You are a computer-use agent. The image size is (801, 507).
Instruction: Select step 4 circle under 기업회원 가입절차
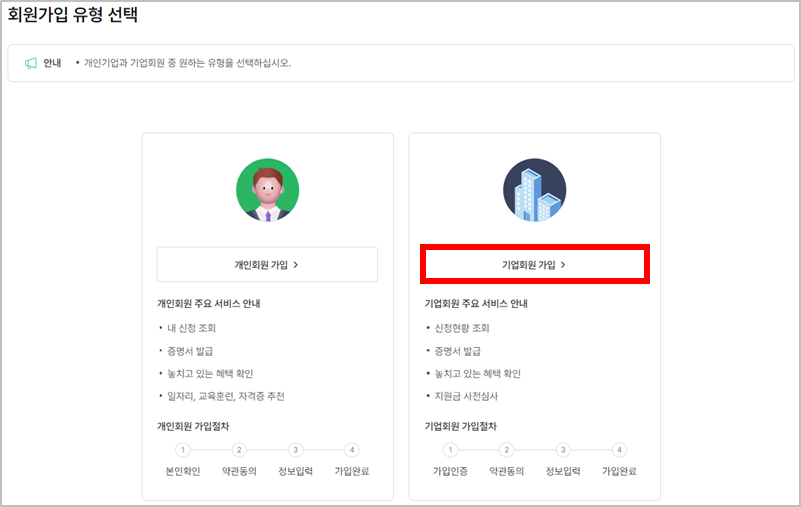coord(619,450)
